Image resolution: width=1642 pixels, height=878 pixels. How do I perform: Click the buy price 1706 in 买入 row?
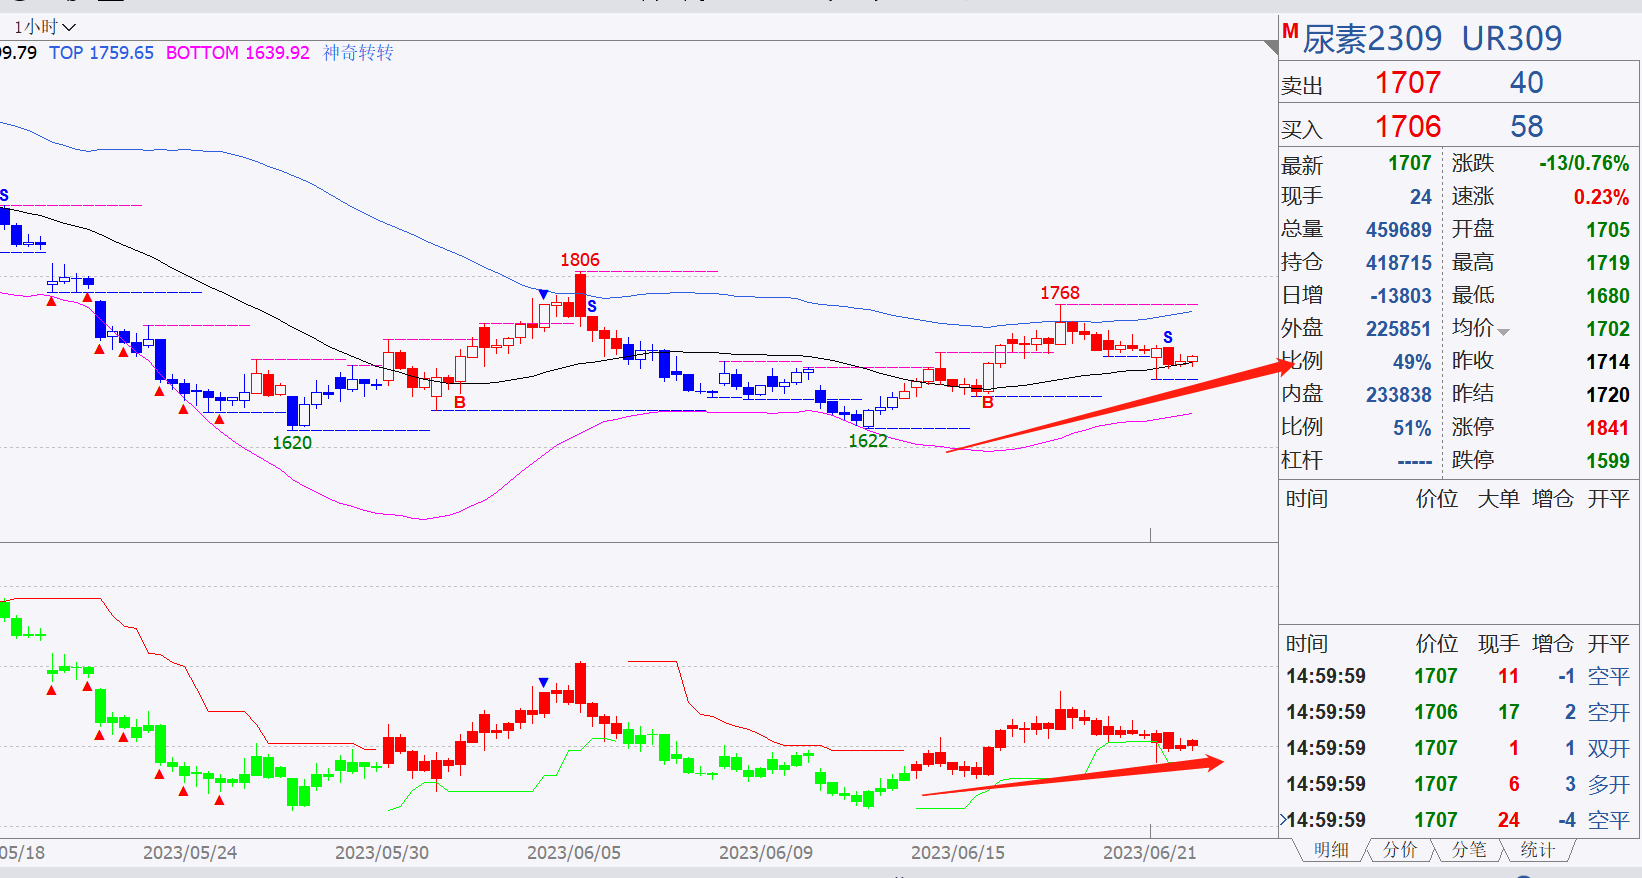pos(1408,127)
